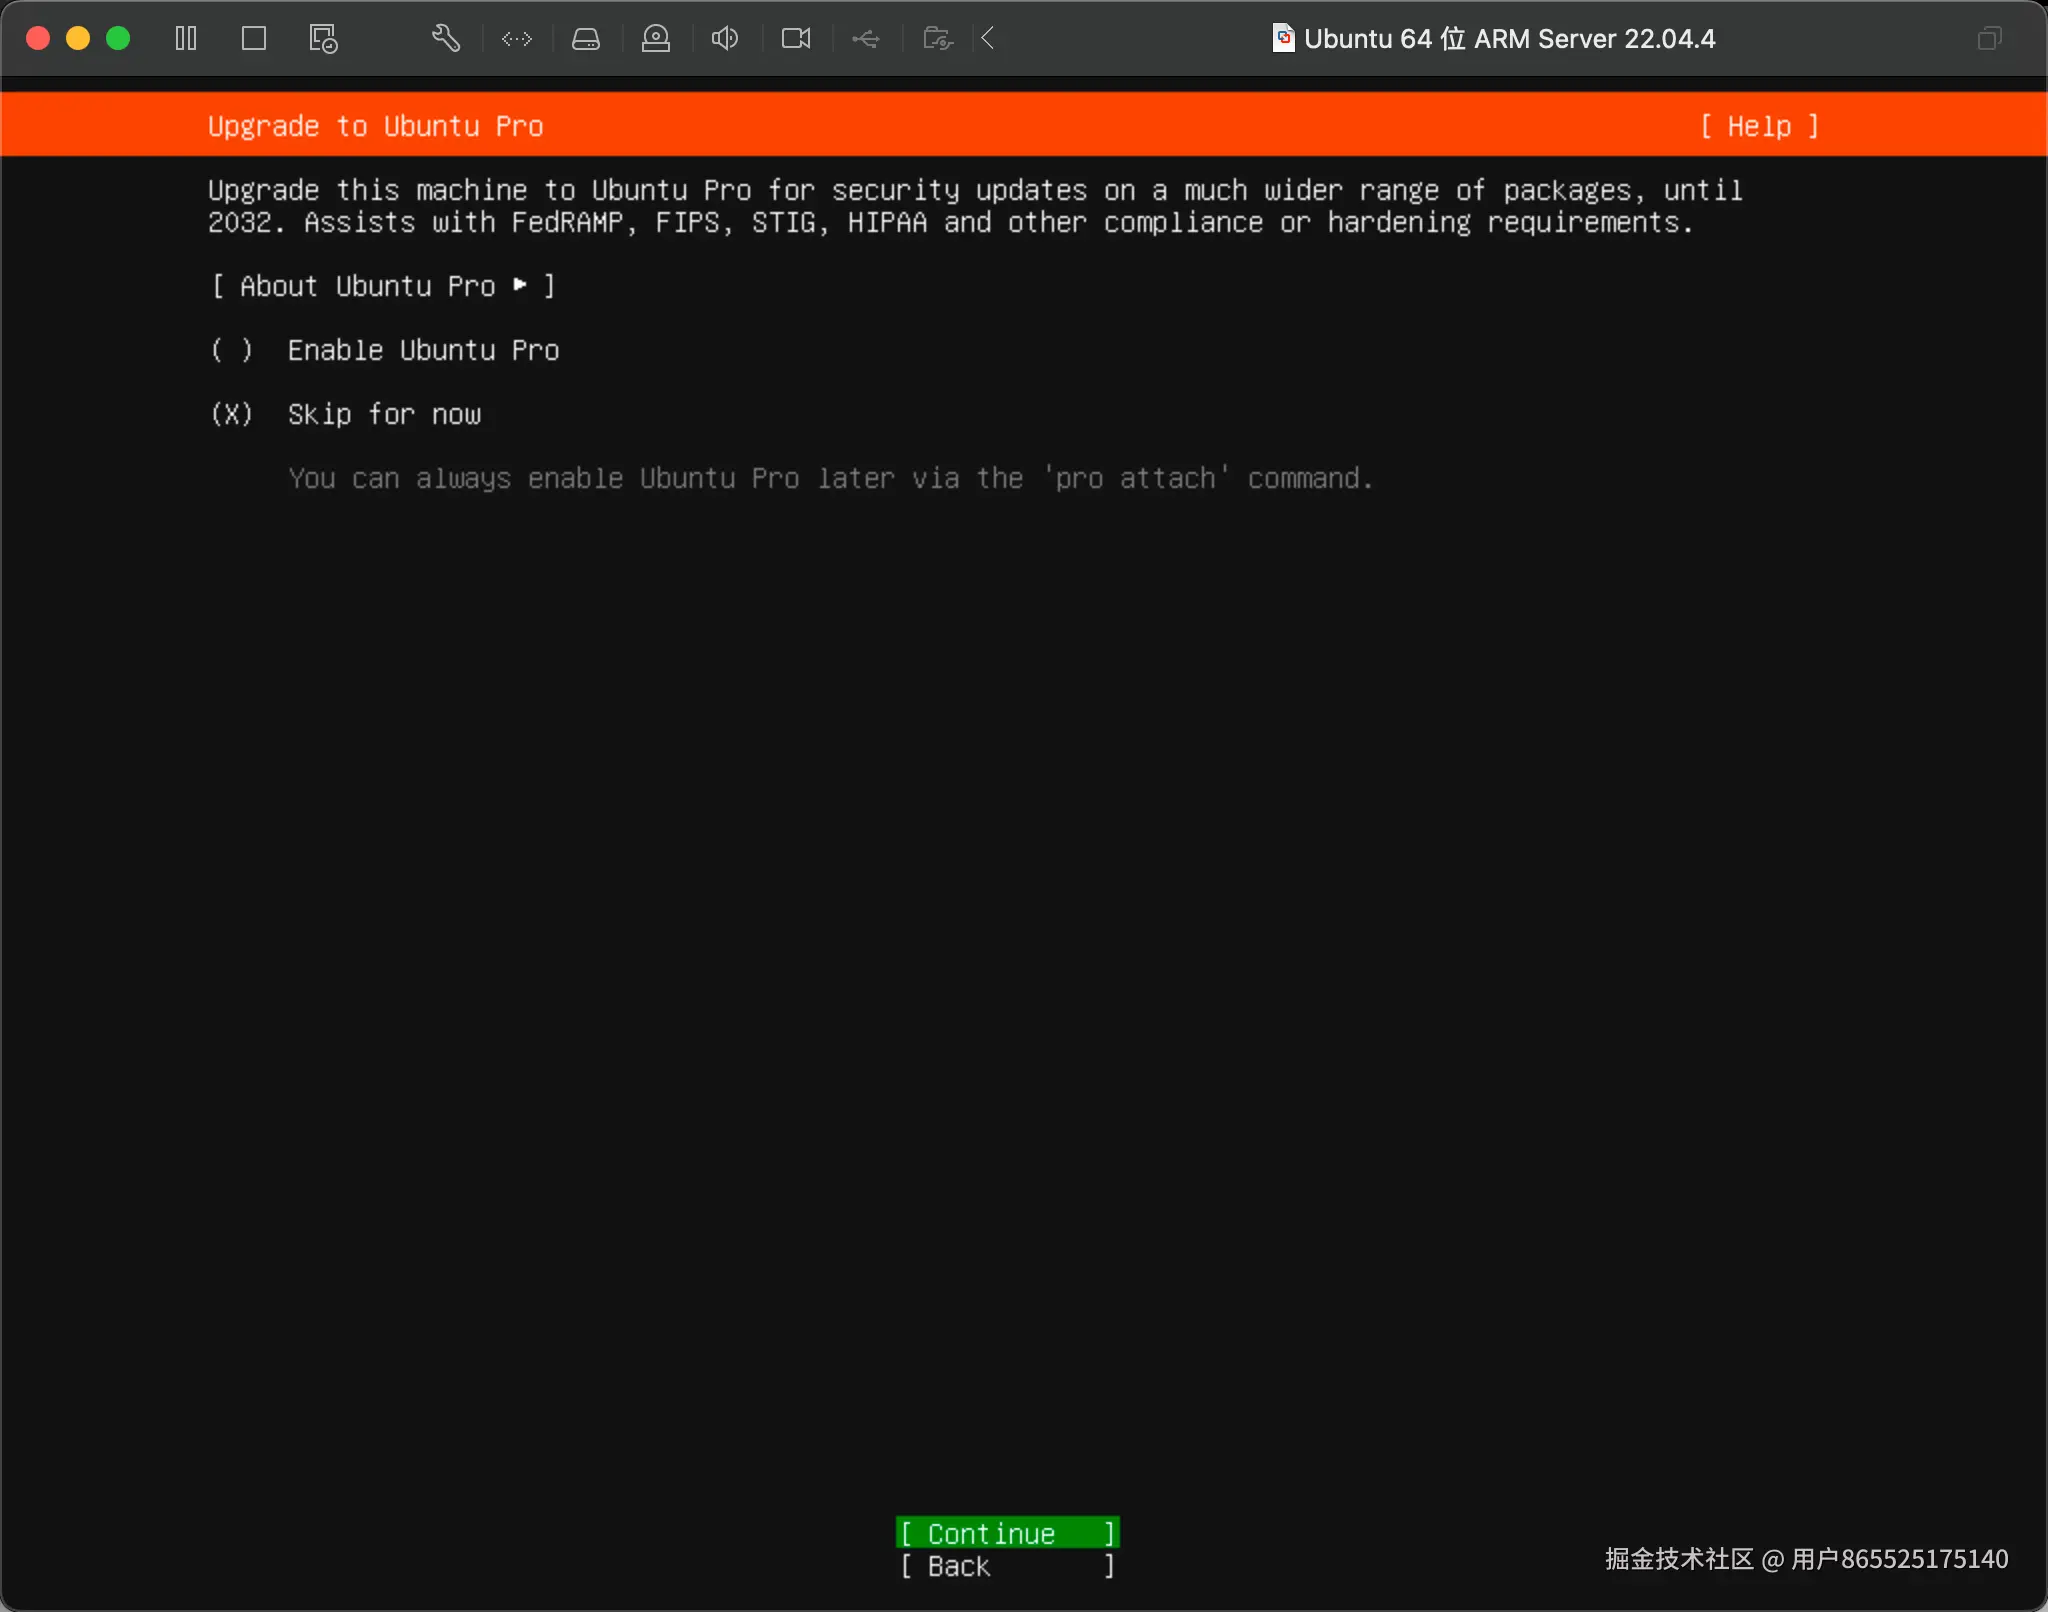The height and width of the screenshot is (1612, 2048).
Task: Collapse toolbar with left chevron
Action: 988,39
